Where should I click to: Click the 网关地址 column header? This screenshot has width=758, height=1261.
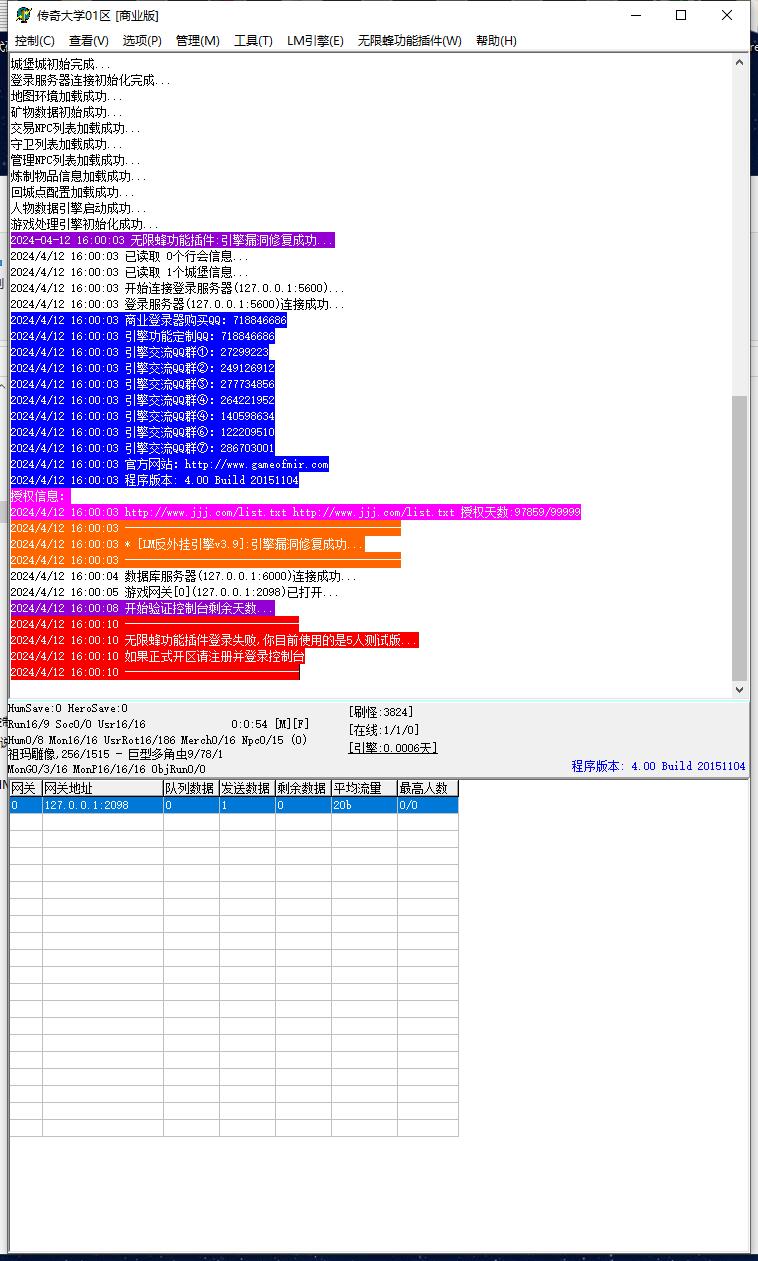(103, 788)
